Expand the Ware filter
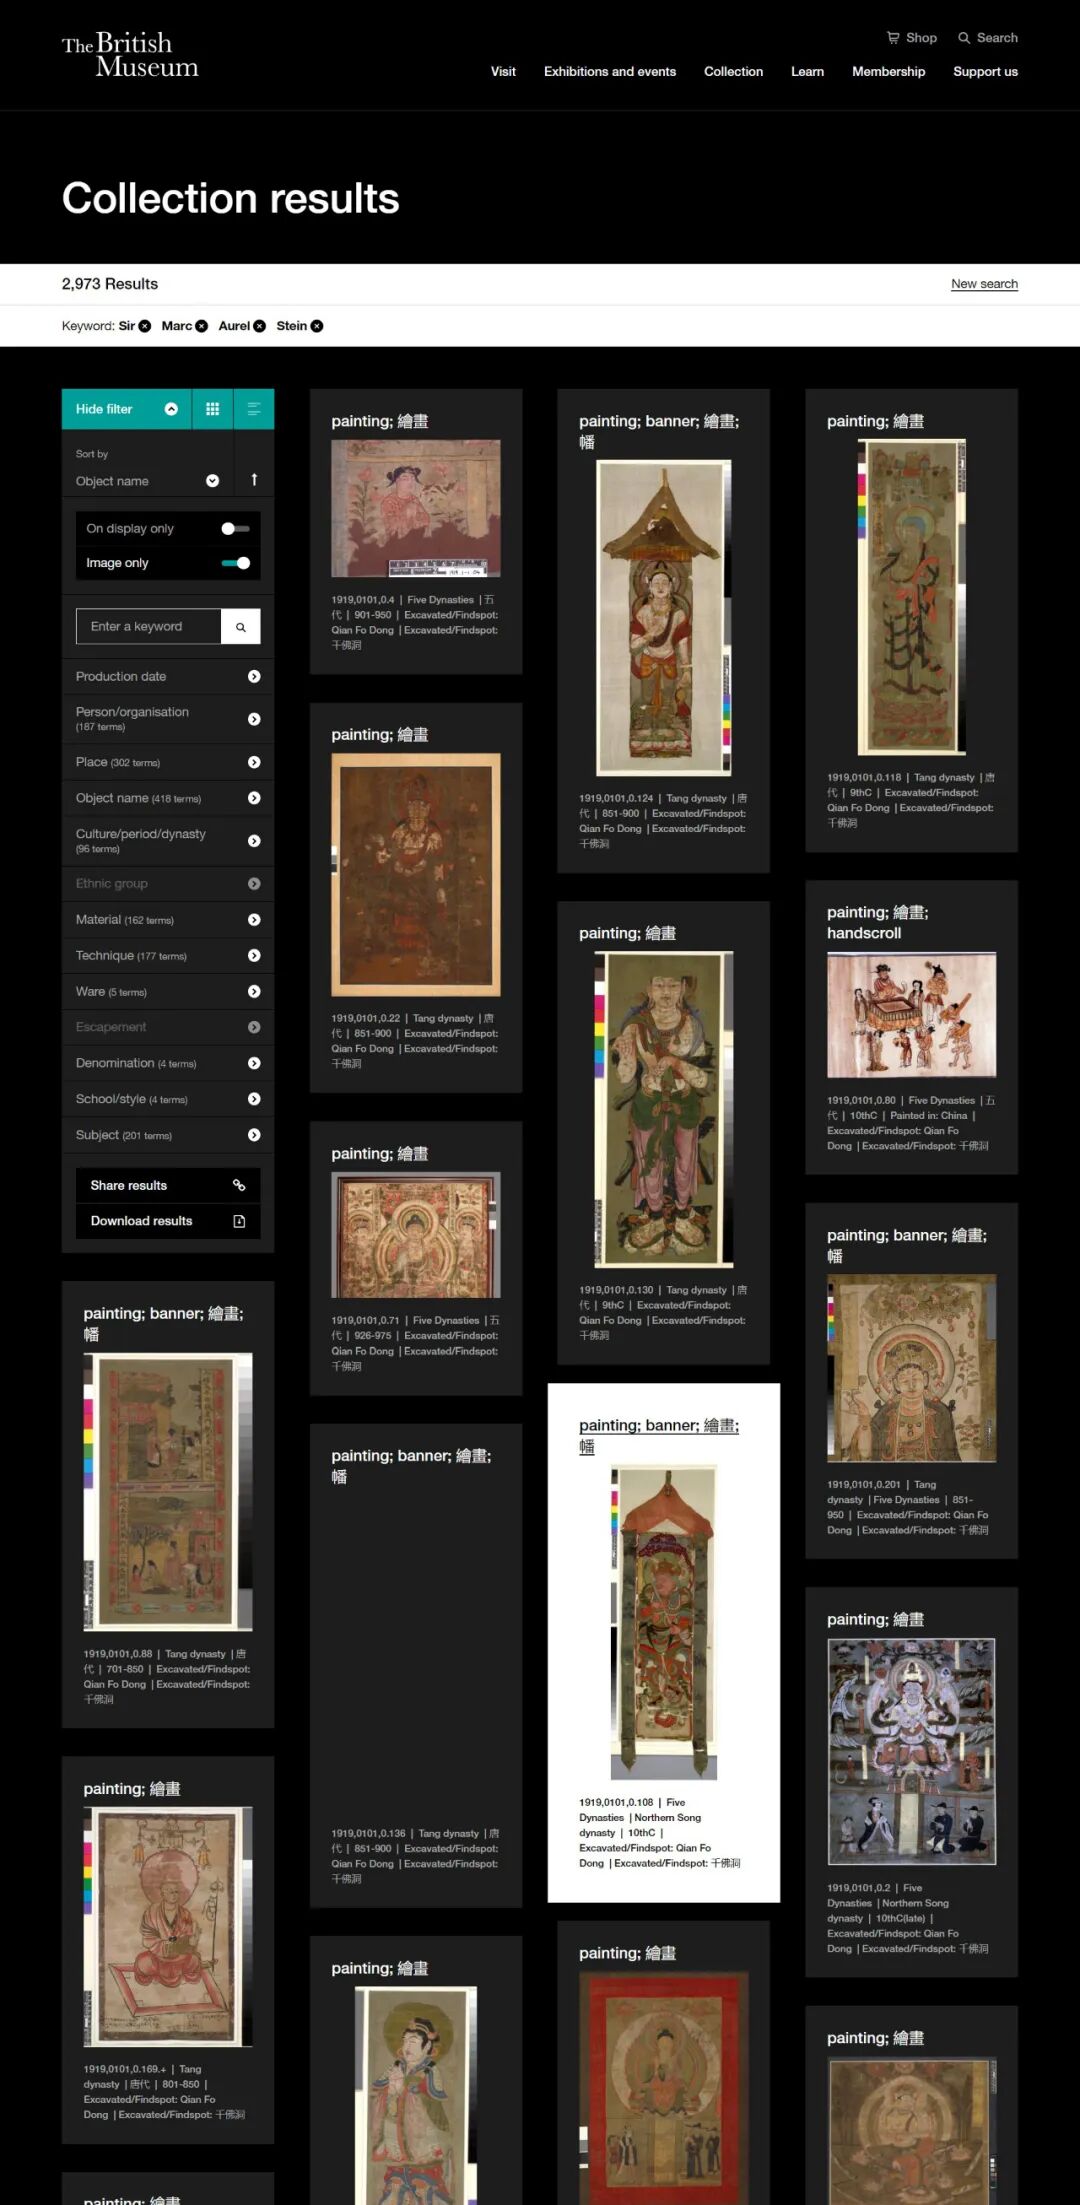 [168, 992]
